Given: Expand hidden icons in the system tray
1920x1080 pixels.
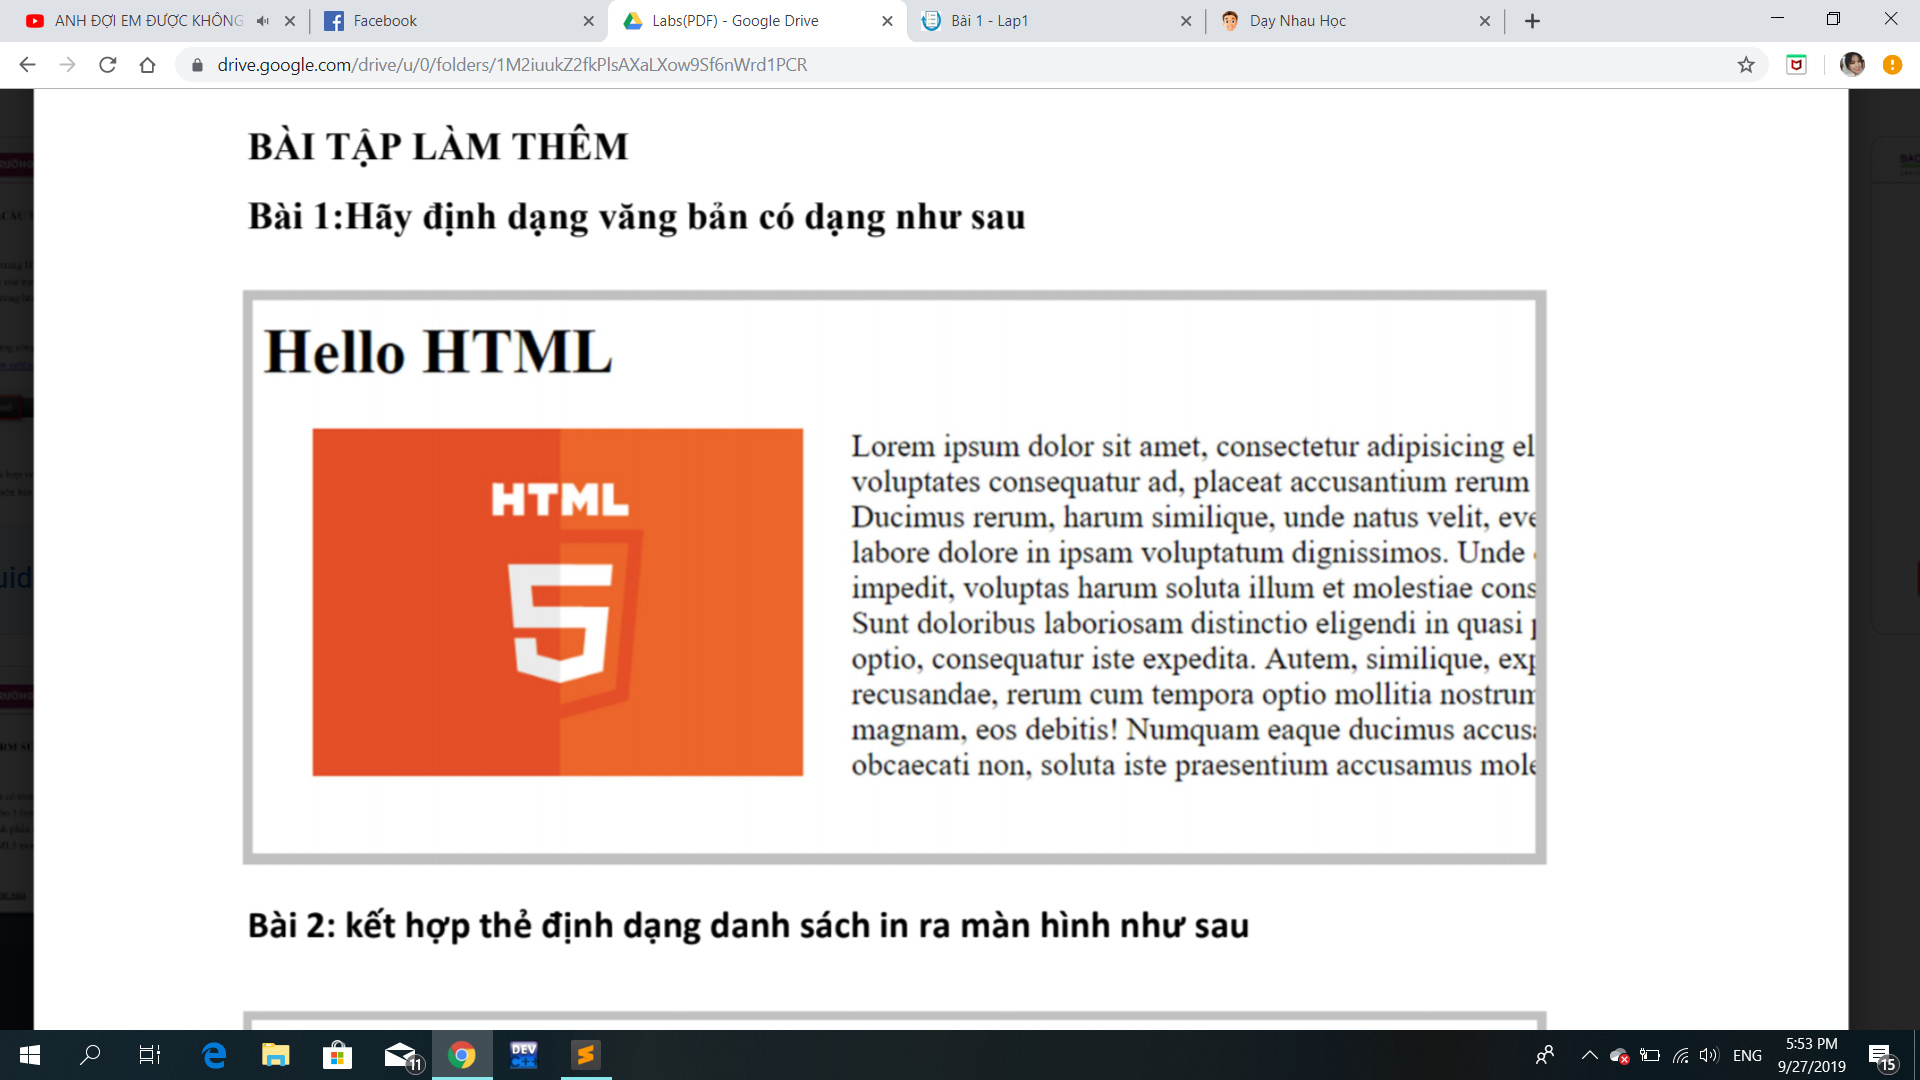Looking at the screenshot, I should 1589,1055.
